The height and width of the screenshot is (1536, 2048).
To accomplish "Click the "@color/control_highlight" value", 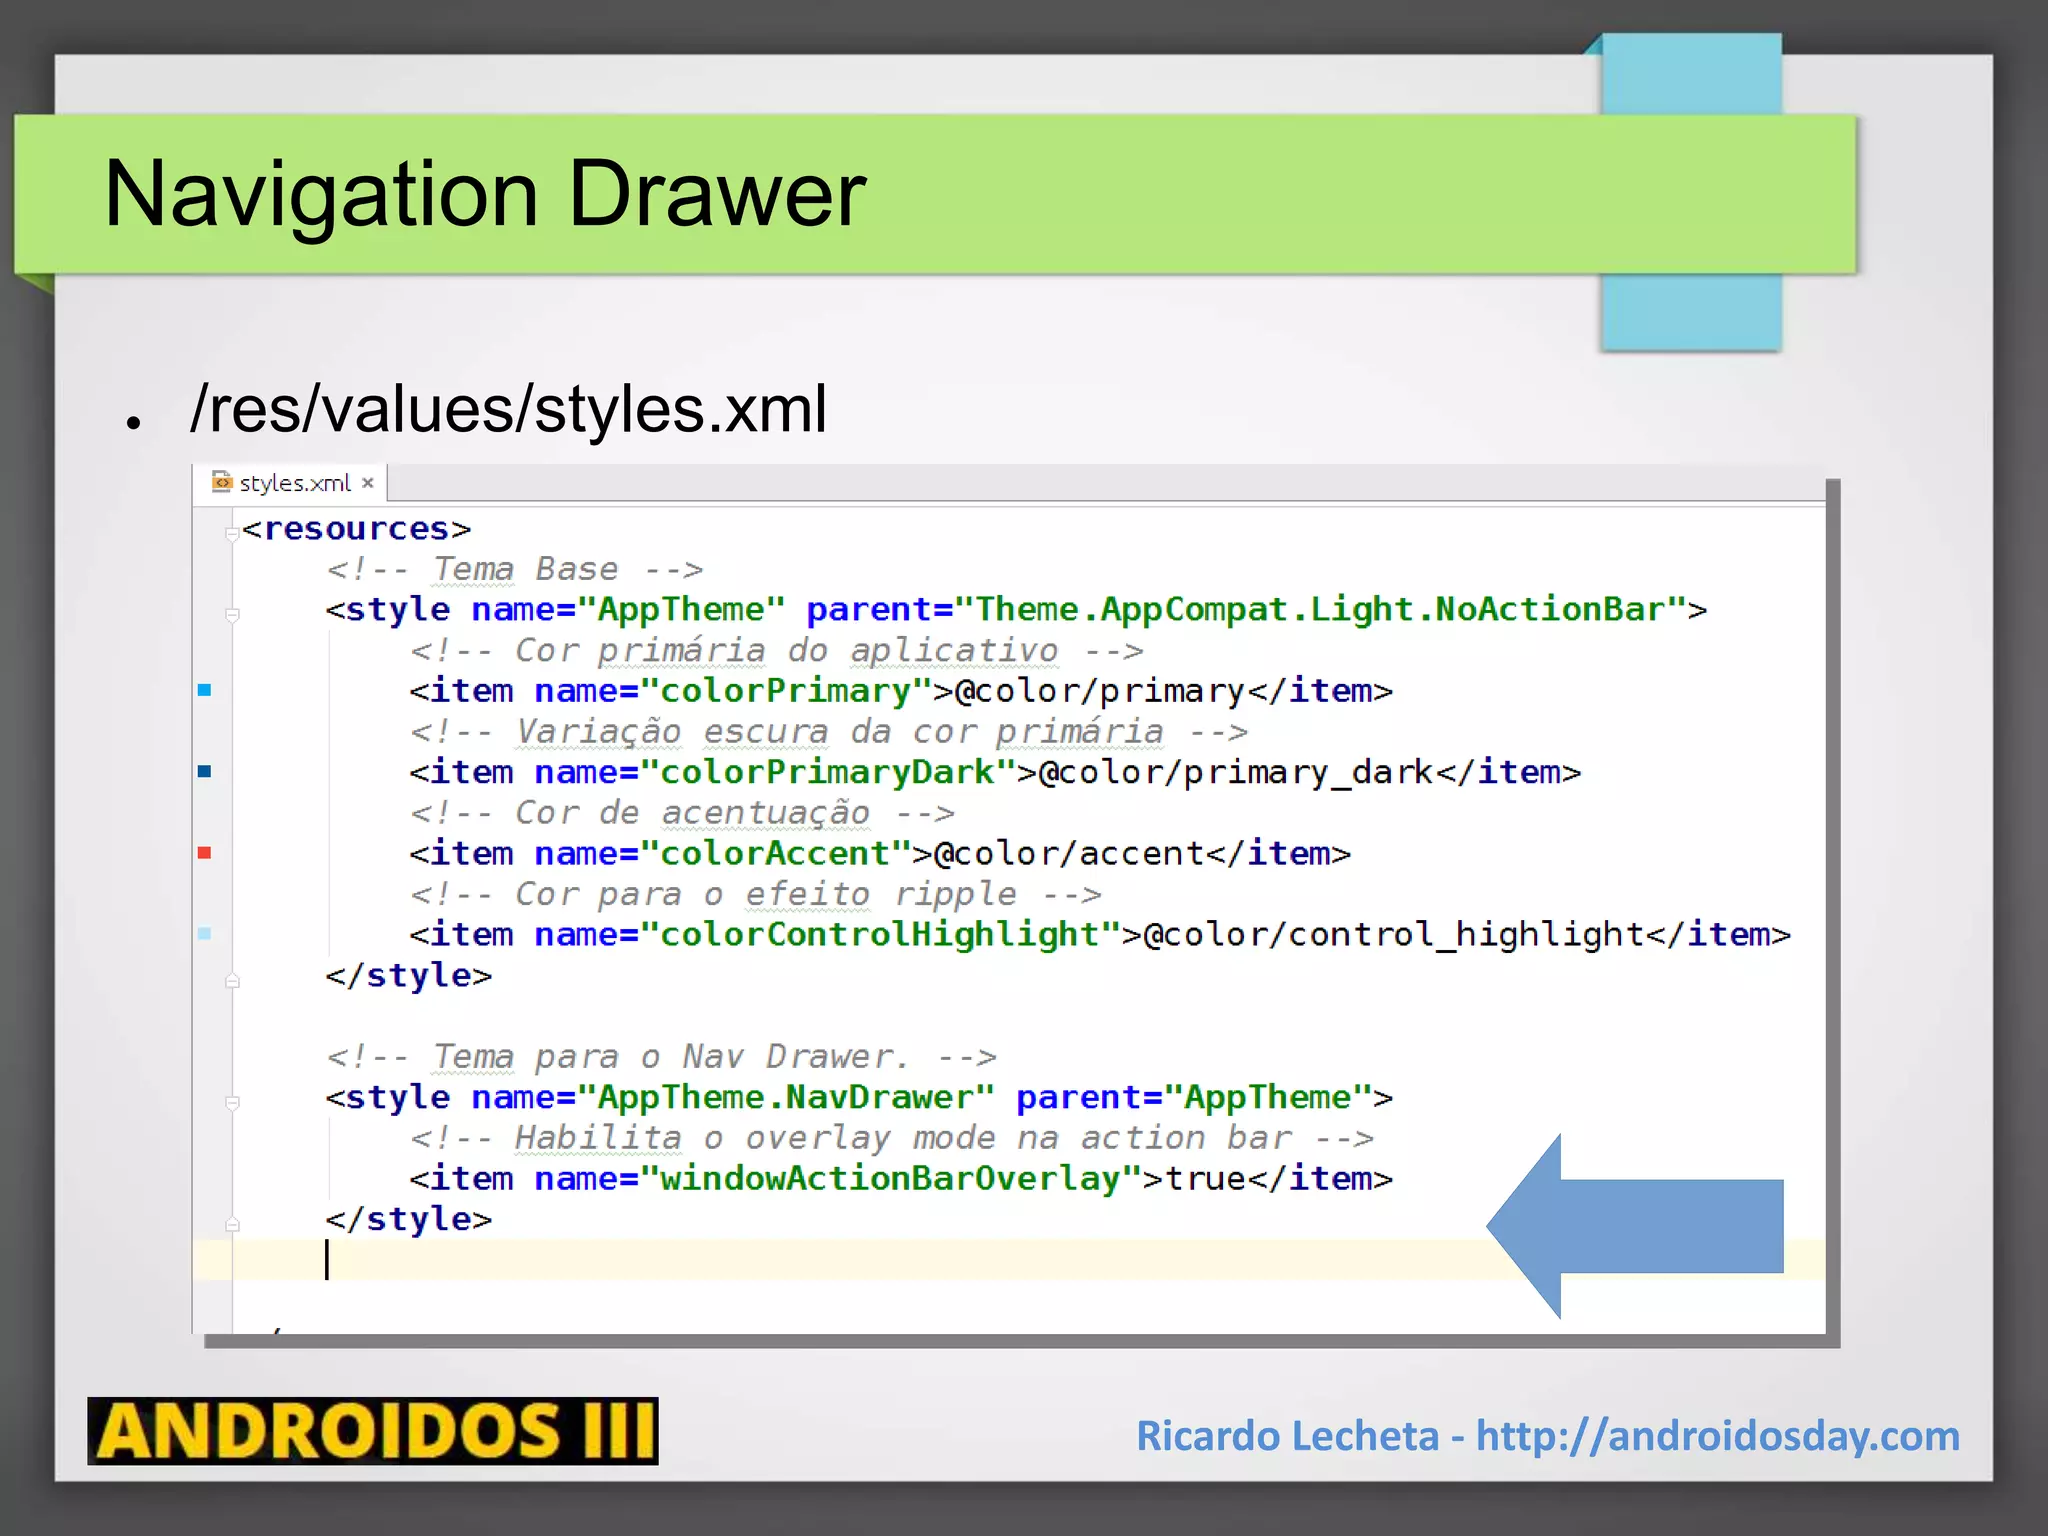I will coord(1394,935).
